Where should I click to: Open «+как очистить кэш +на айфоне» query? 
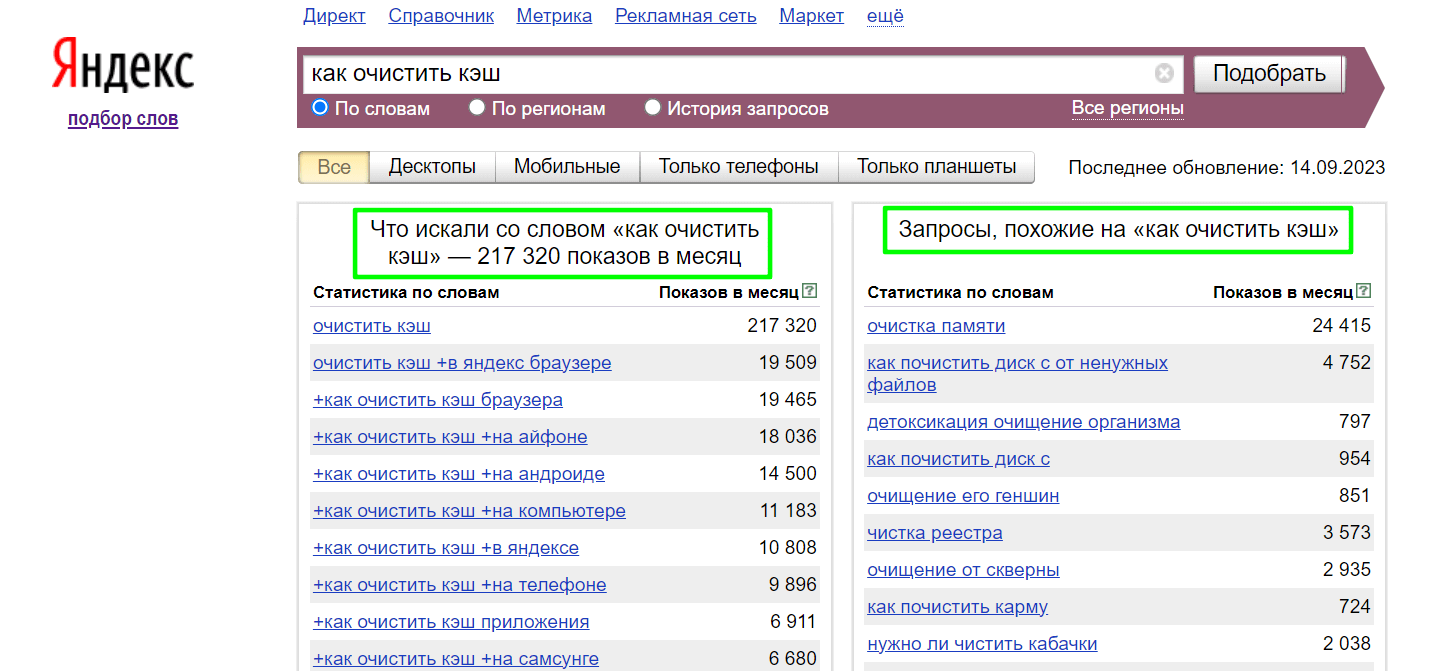click(450, 437)
